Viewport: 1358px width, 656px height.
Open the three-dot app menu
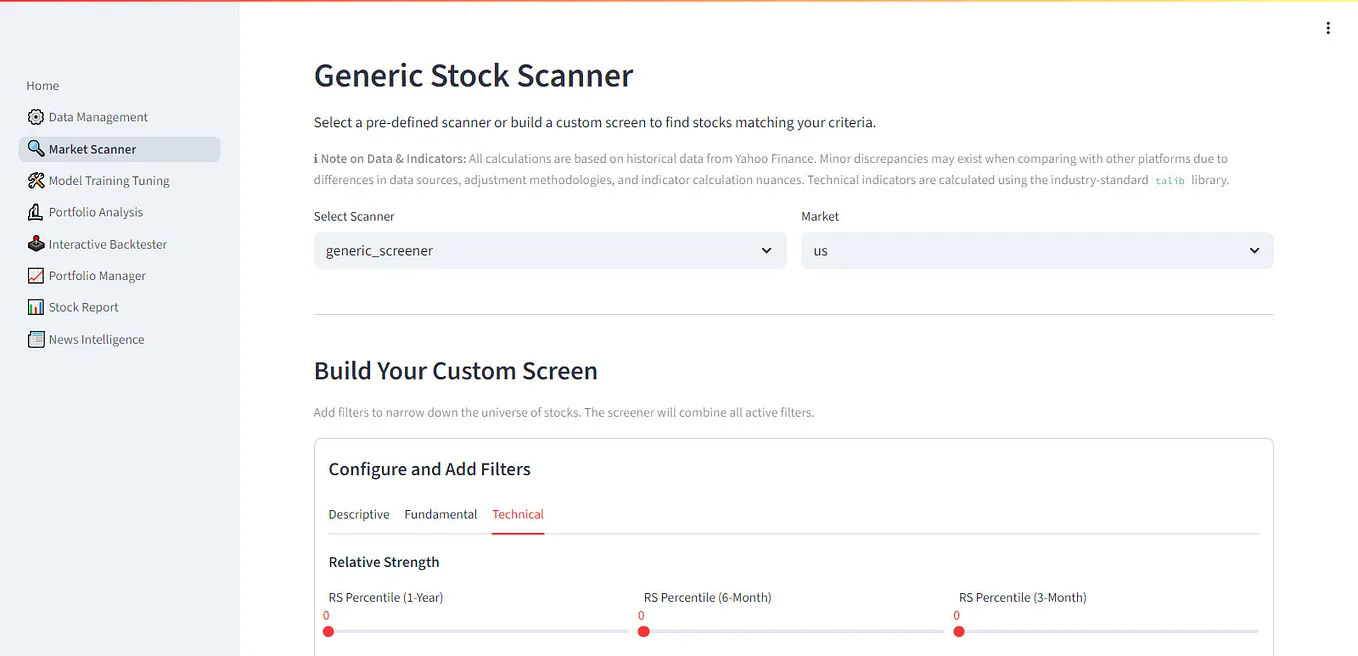1328,27
